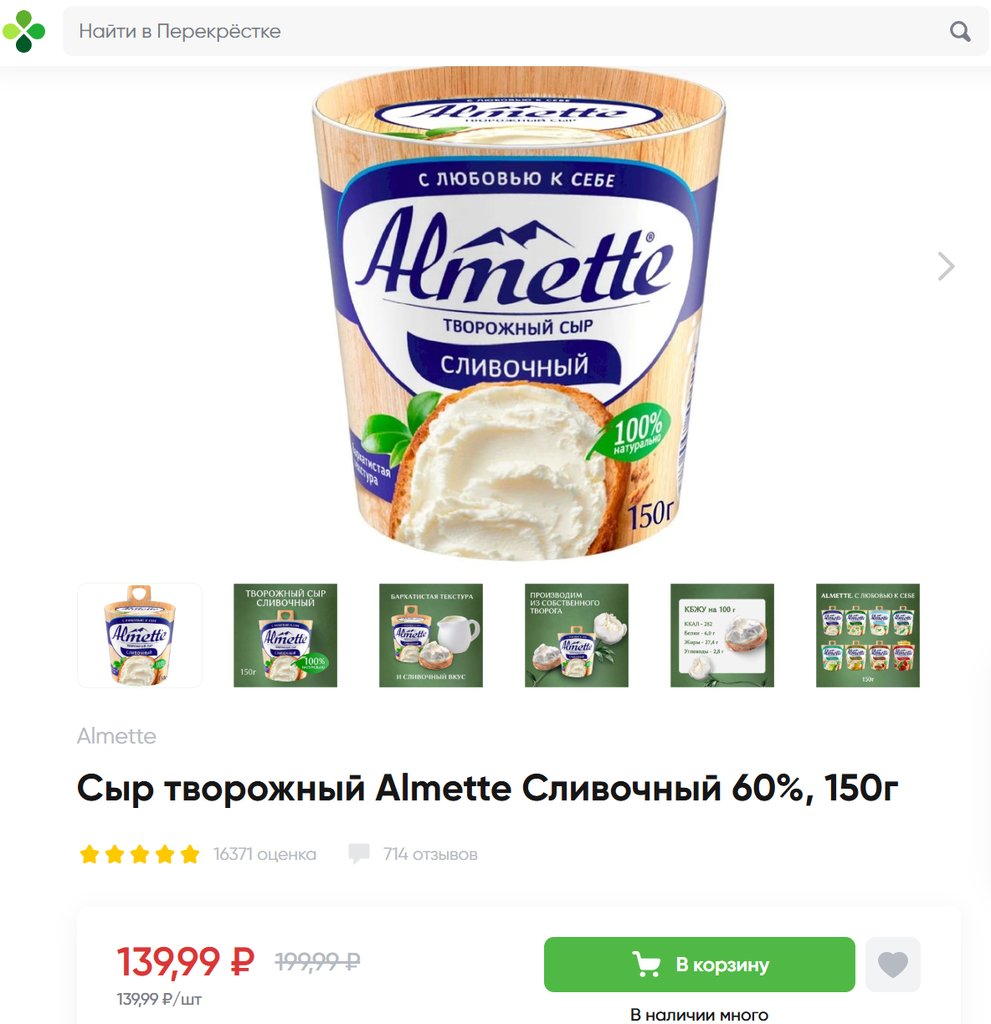Screen dimensions: 991x1024
Task: Open 'Бархатистая текстура' thumbnail
Action: point(431,635)
